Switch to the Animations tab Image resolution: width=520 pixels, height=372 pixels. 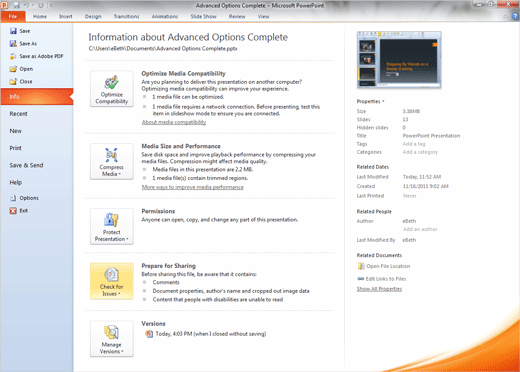[x=165, y=16]
